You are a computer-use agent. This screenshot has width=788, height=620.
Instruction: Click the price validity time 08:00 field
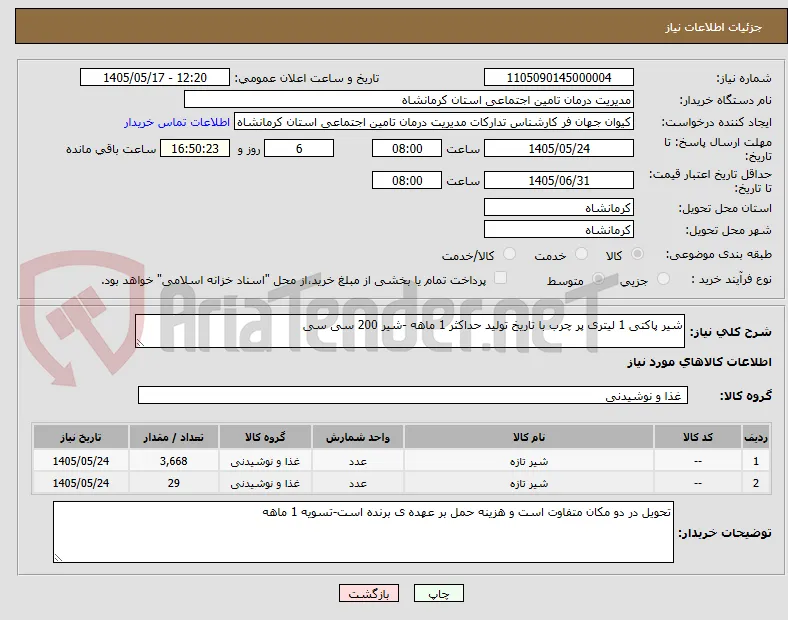407,180
